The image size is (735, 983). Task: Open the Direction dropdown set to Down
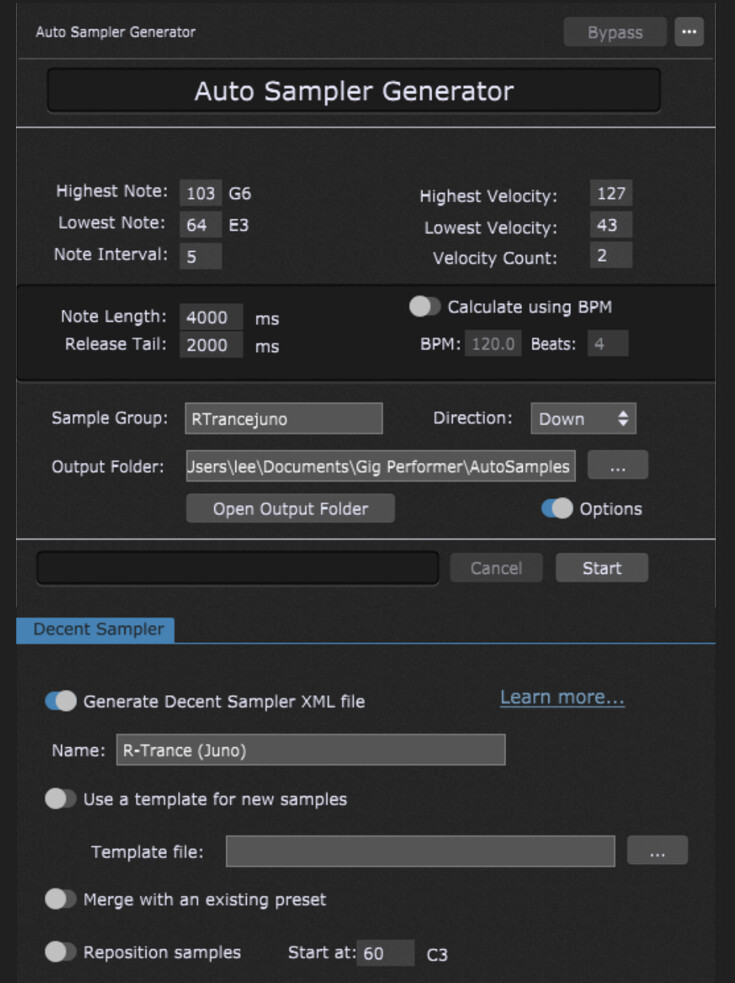[x=583, y=418]
